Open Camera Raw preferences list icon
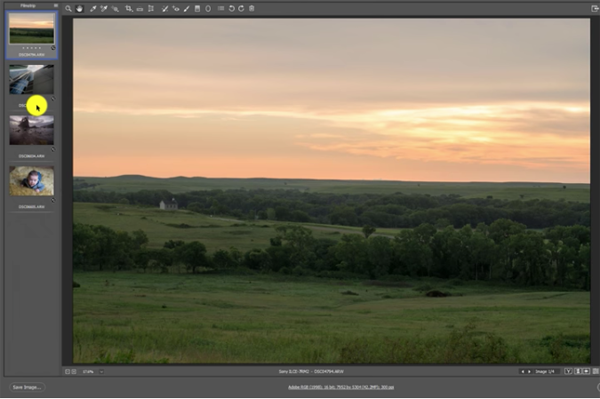The height and width of the screenshot is (399, 600). (221, 8)
